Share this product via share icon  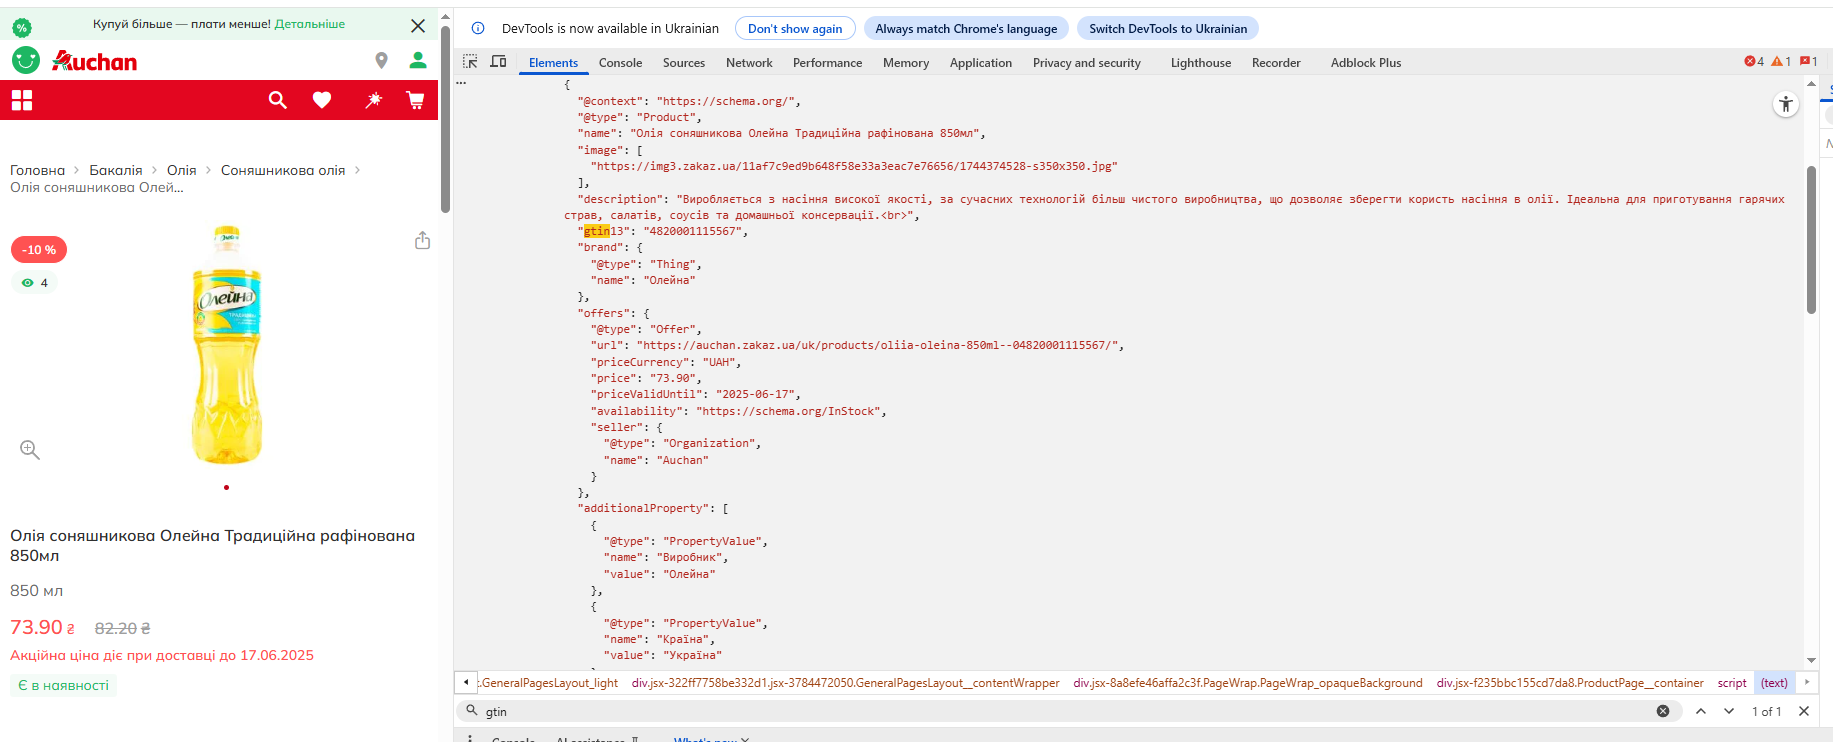[423, 240]
